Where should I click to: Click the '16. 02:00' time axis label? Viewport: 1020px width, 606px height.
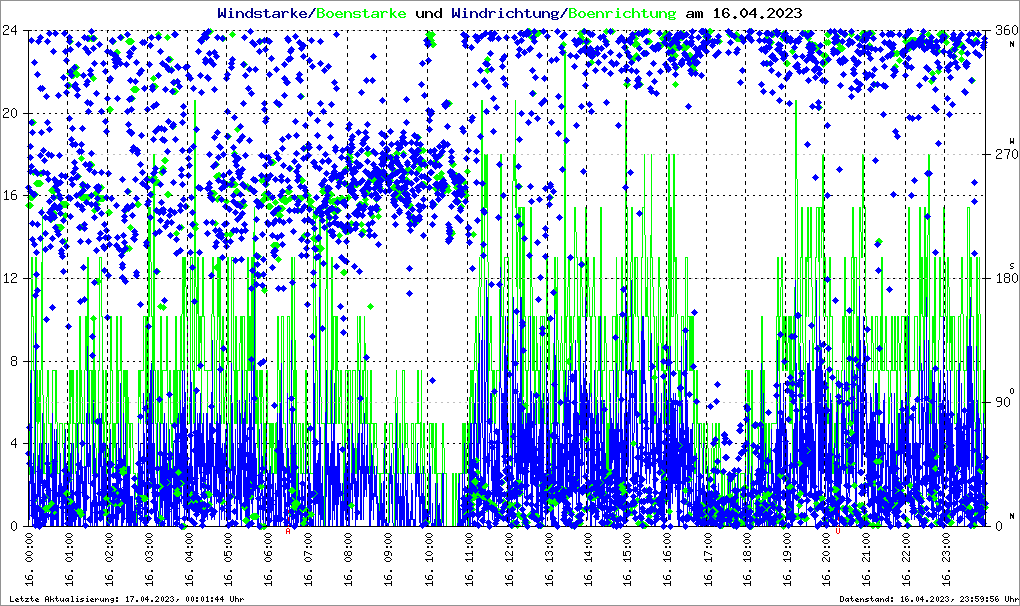(108, 559)
